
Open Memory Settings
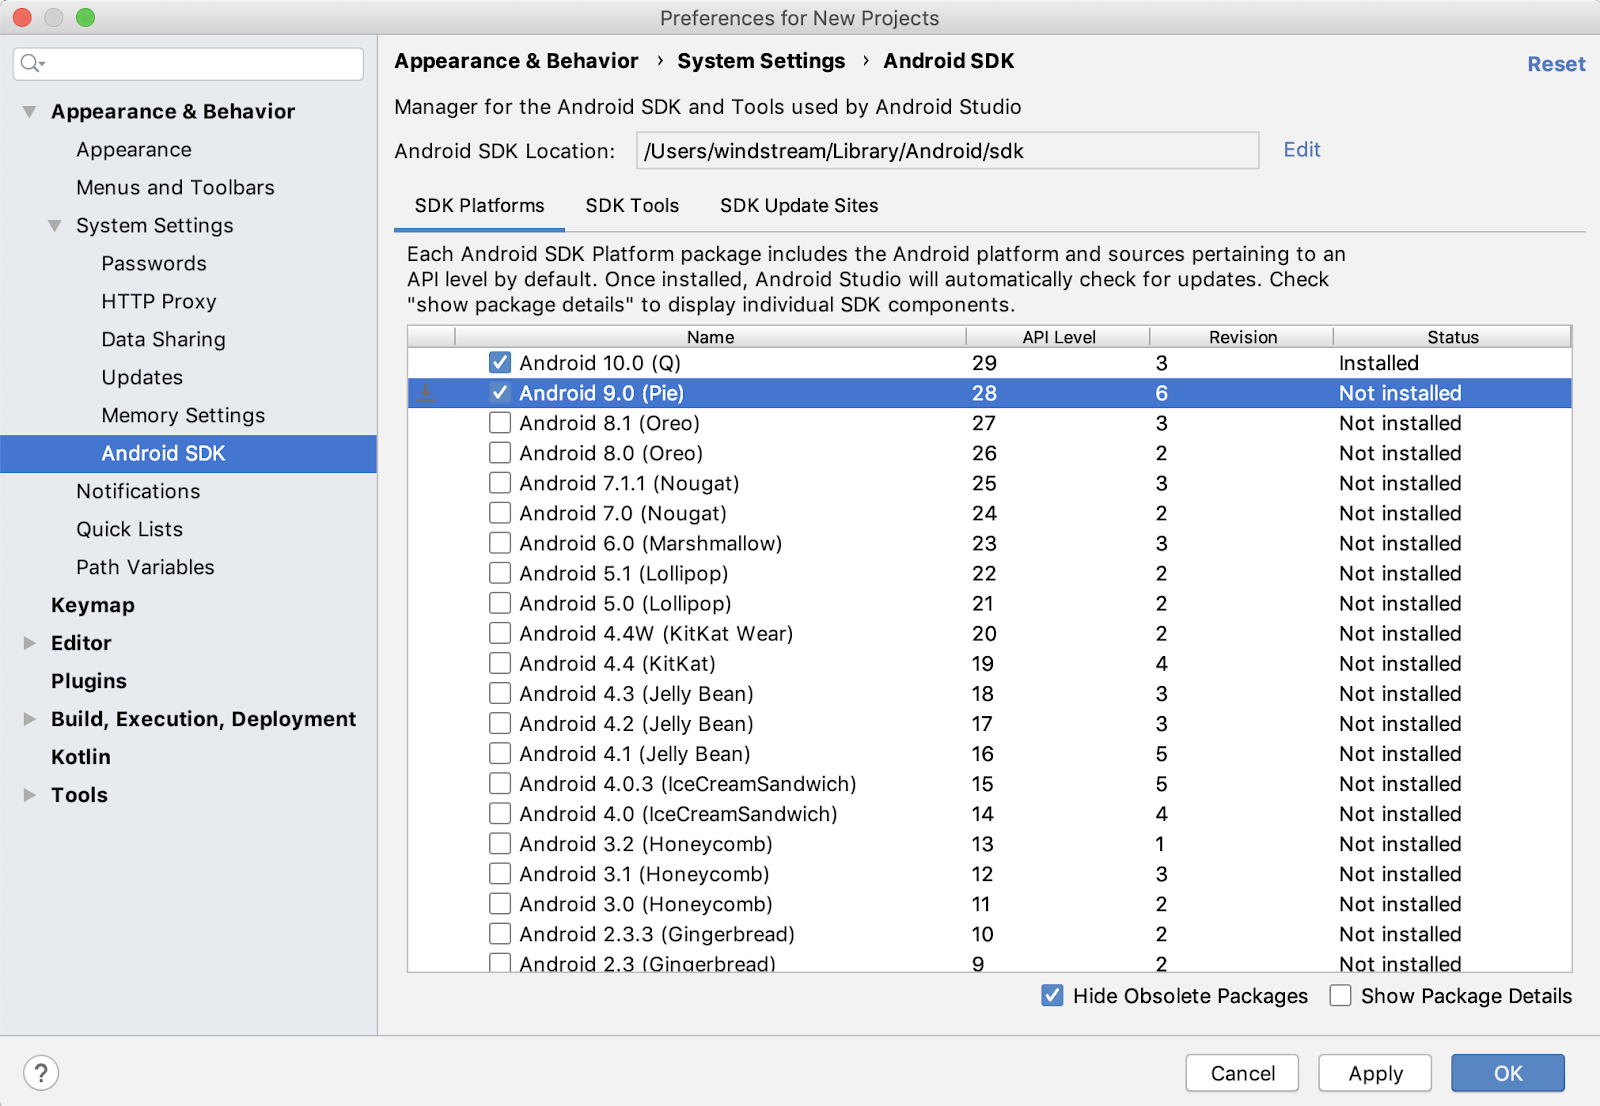click(x=183, y=416)
